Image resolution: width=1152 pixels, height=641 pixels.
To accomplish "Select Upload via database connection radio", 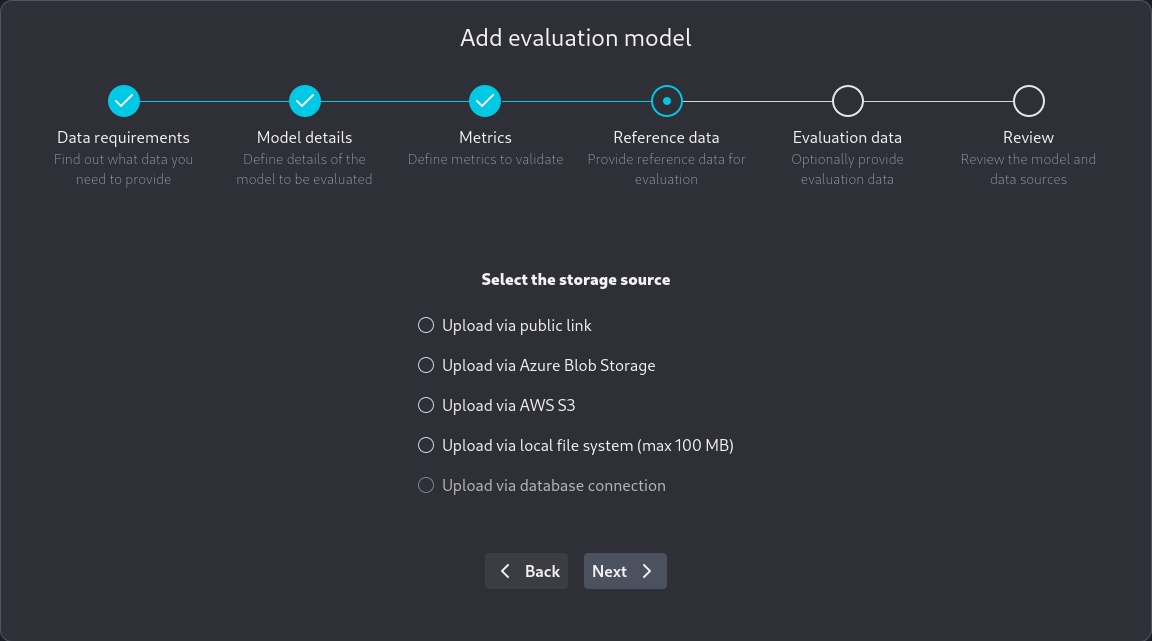I will coord(426,486).
